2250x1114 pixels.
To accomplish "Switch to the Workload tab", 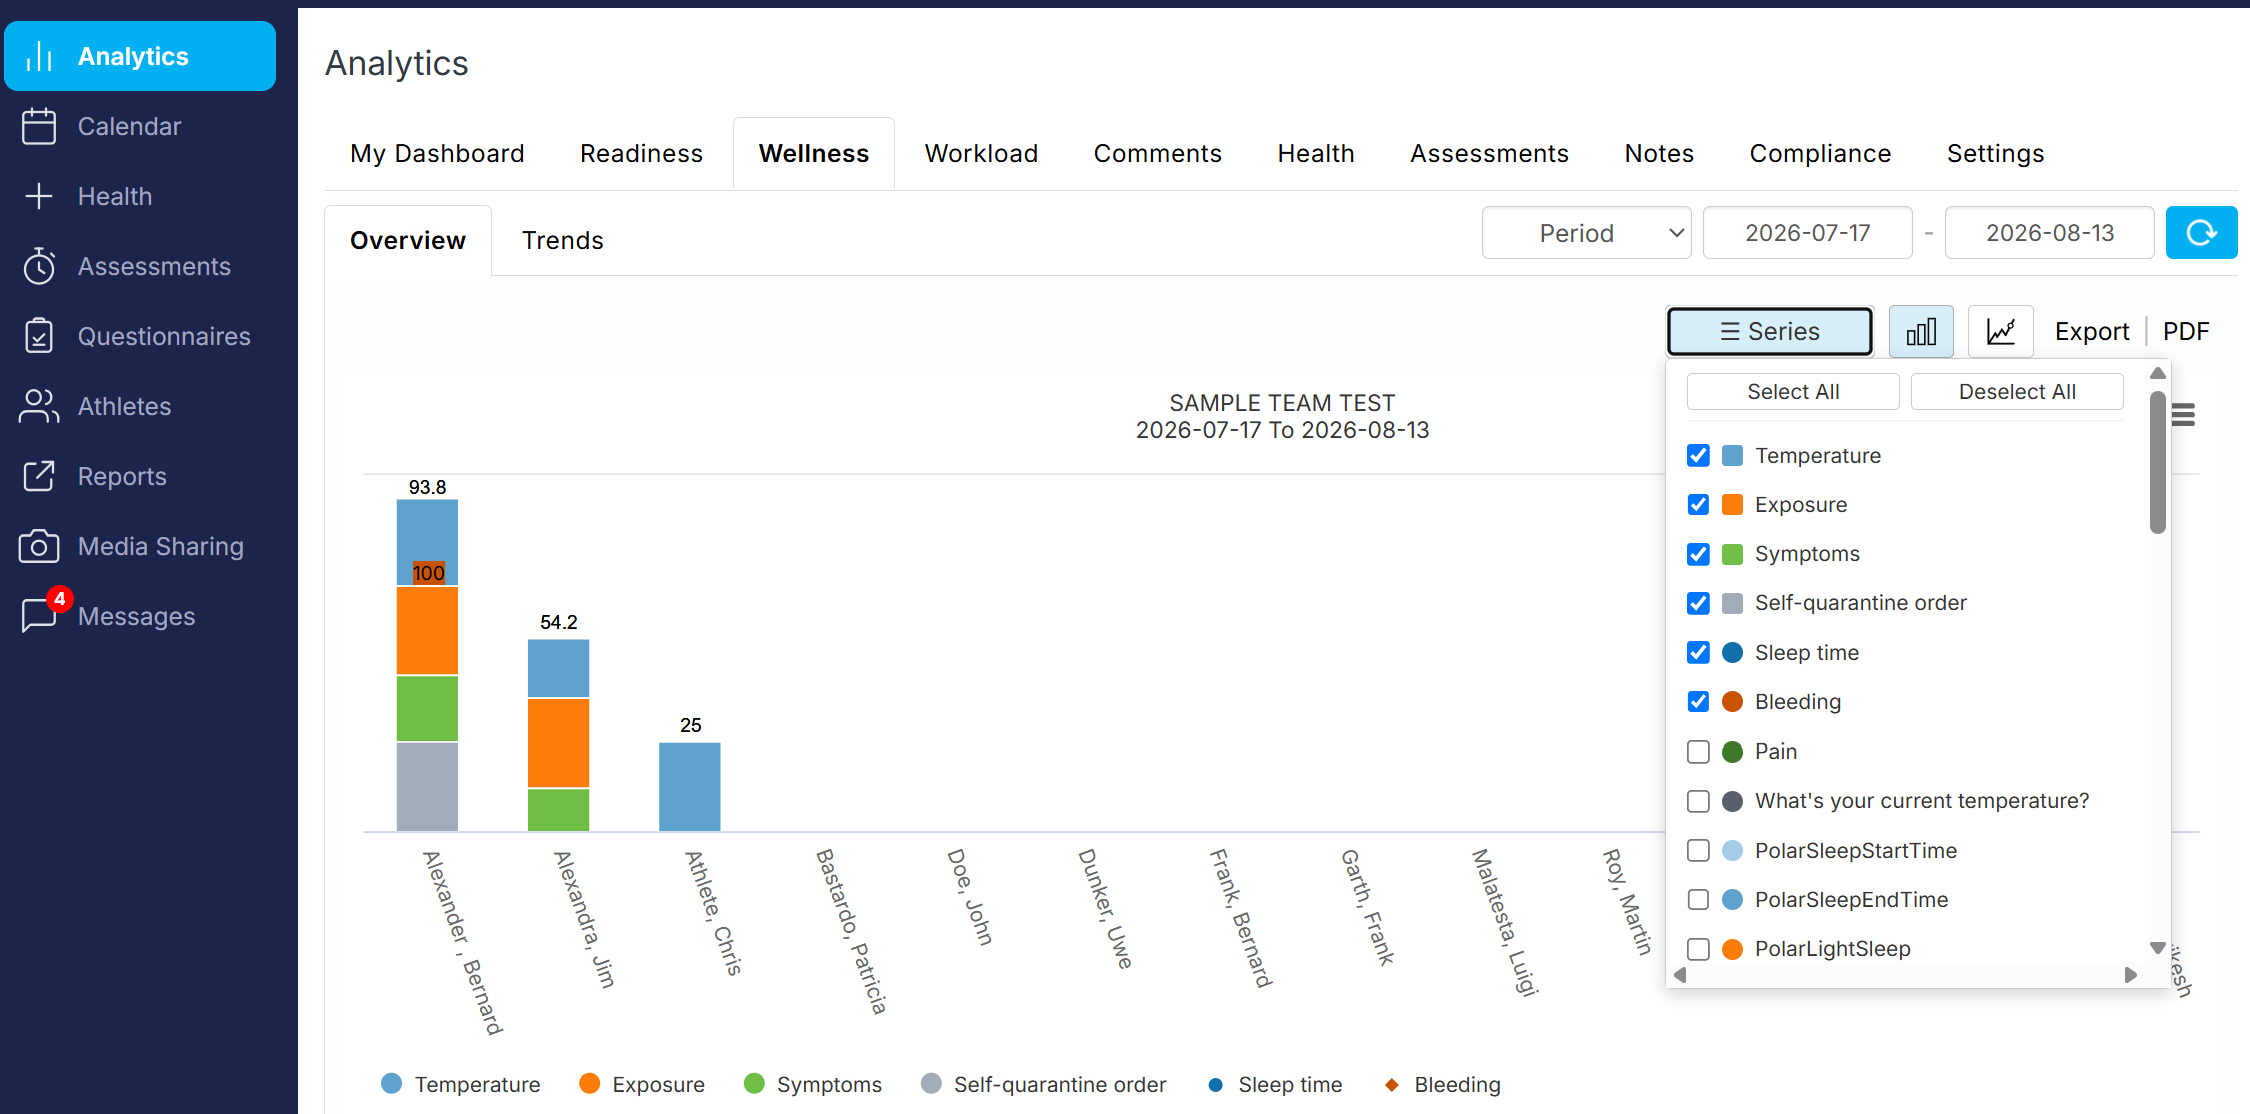I will (981, 153).
